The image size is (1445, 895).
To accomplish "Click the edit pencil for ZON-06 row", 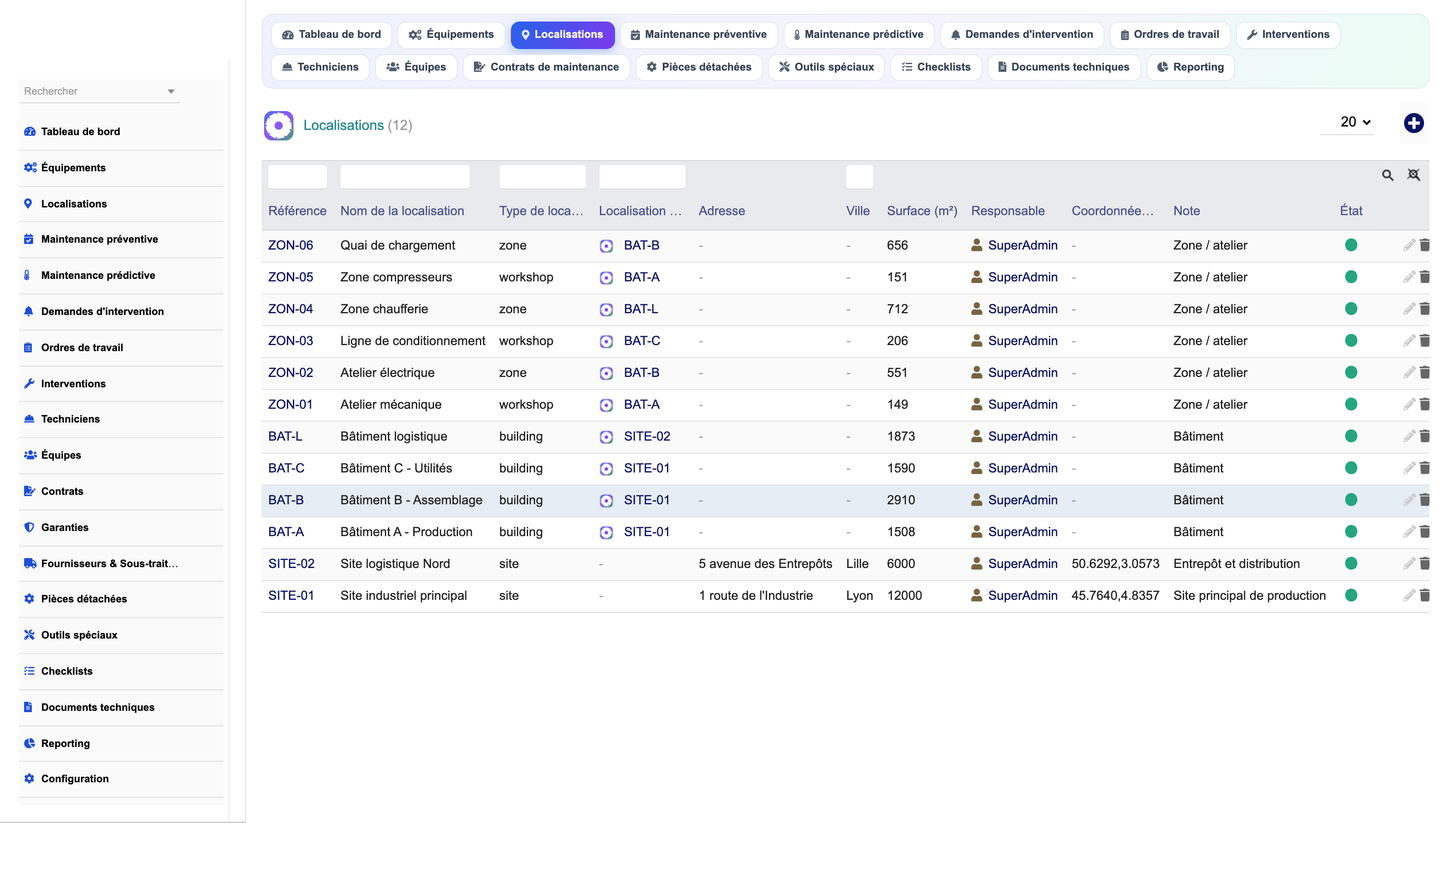I will pyautogui.click(x=1408, y=245).
